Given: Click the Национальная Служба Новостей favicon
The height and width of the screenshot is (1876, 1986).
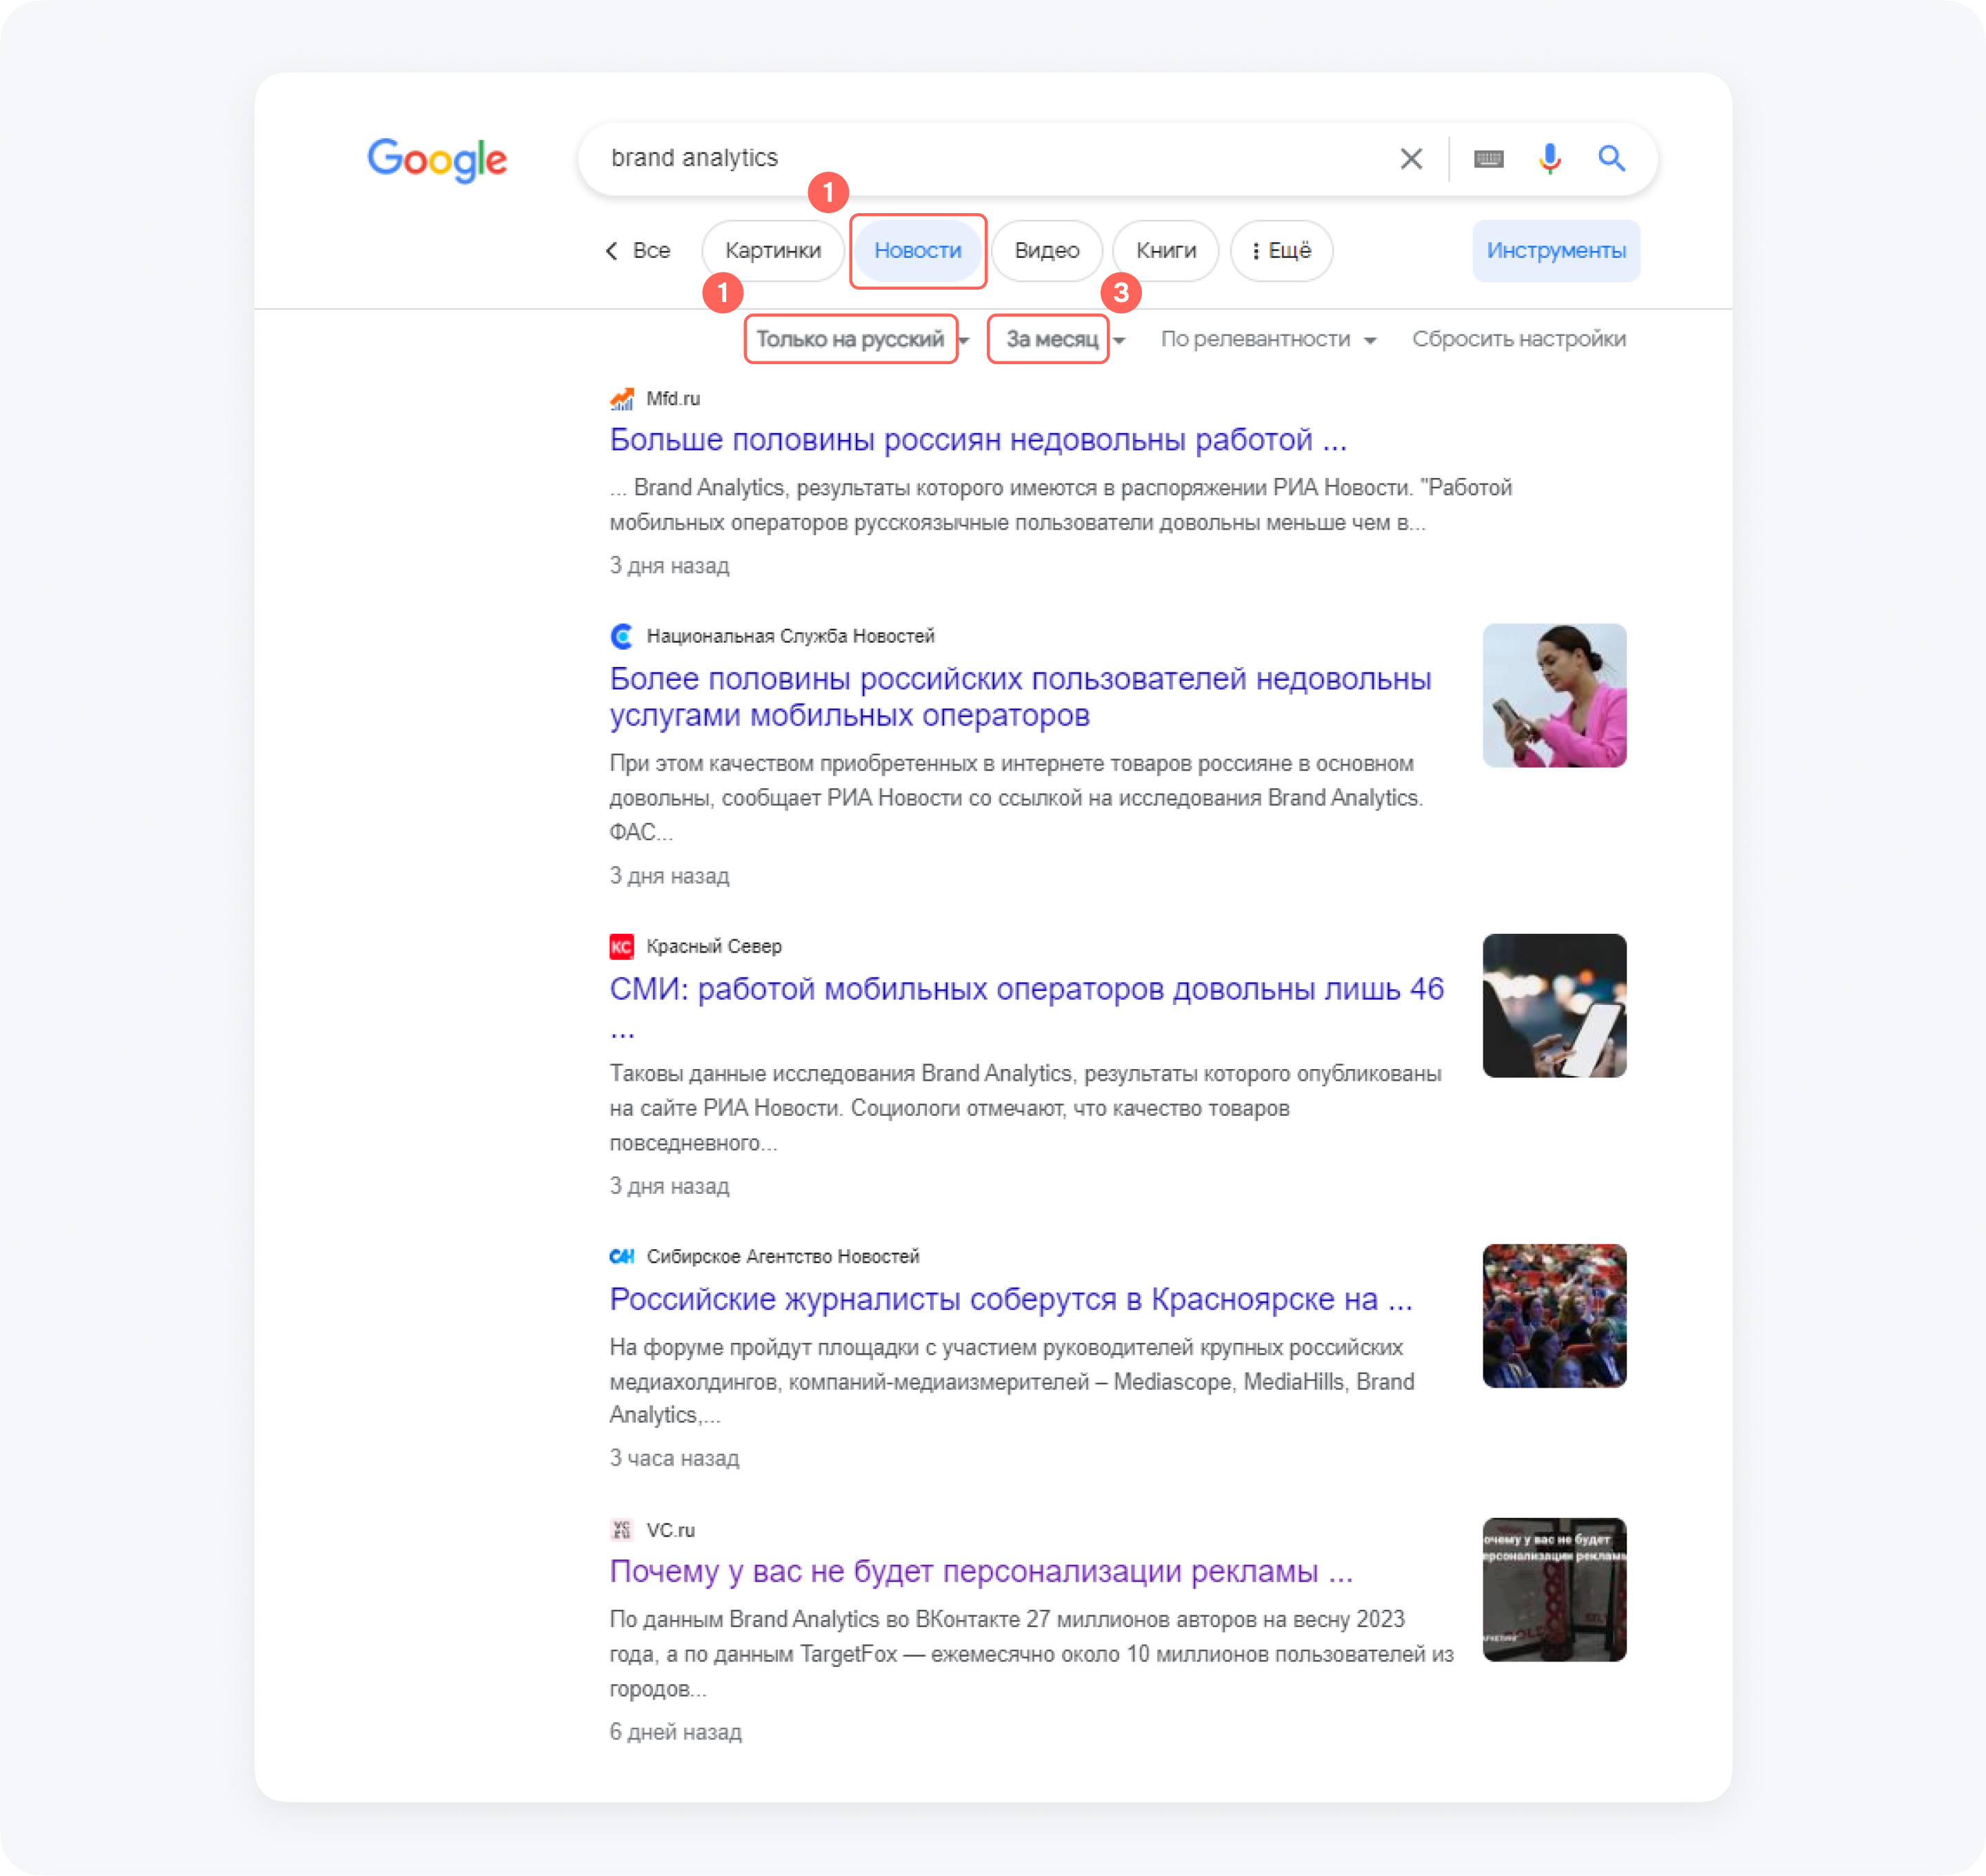Looking at the screenshot, I should [x=622, y=636].
